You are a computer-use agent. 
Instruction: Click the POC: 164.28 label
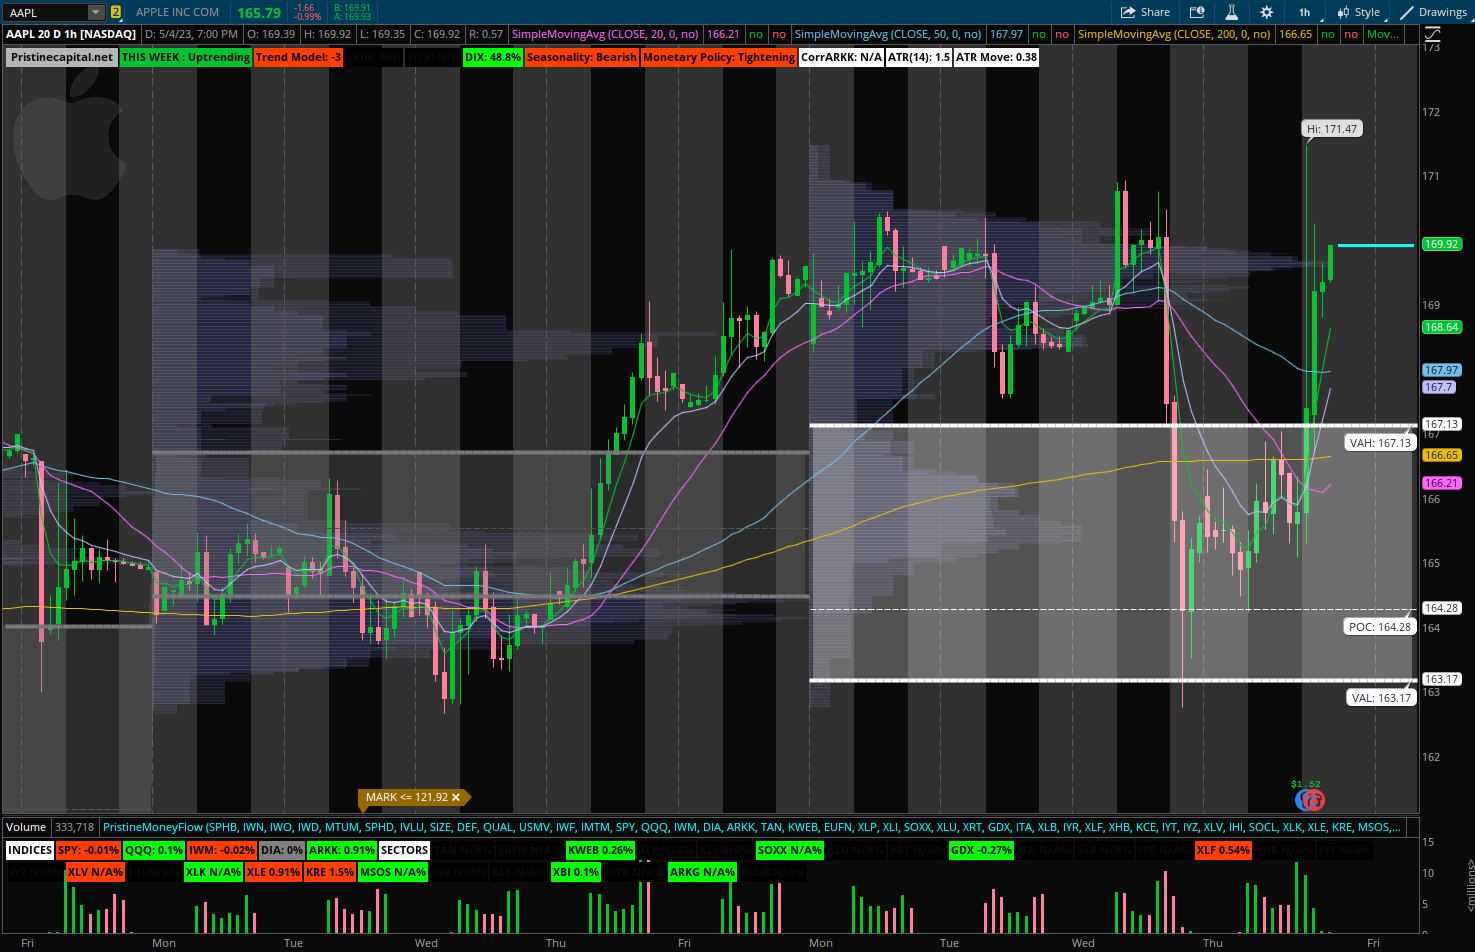1380,627
